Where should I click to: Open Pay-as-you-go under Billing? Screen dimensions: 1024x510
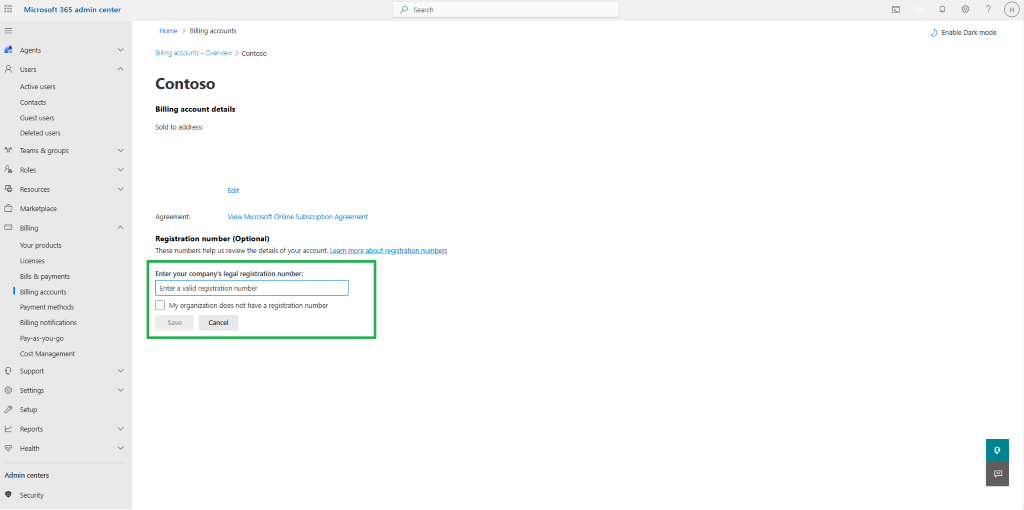(42, 339)
